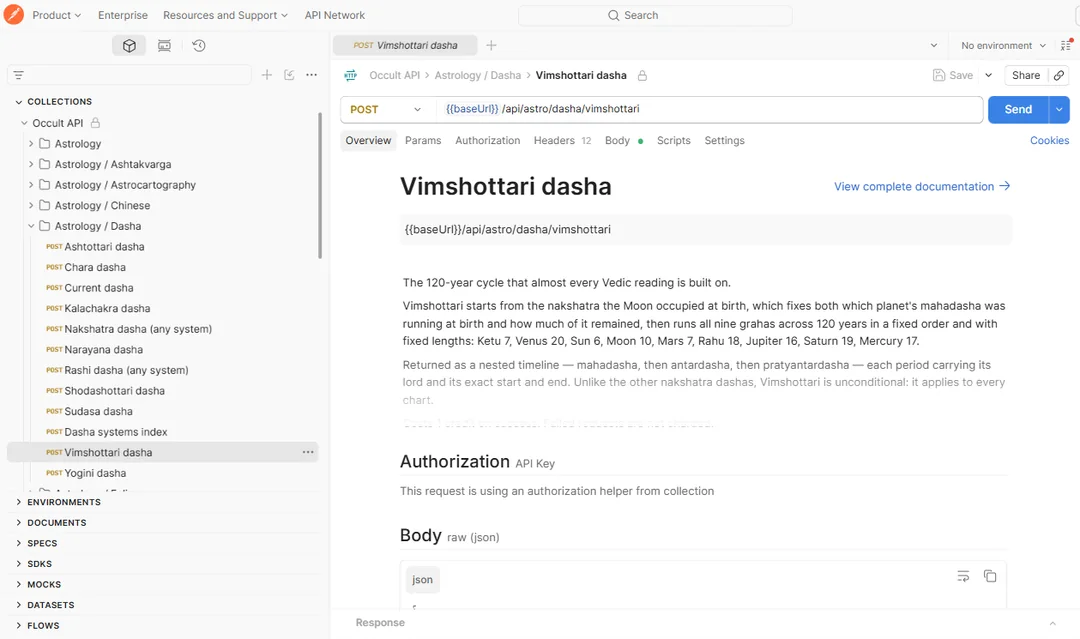Image resolution: width=1080 pixels, height=639 pixels.
Task: Collapse the Occult API collection
Action: pos(24,123)
